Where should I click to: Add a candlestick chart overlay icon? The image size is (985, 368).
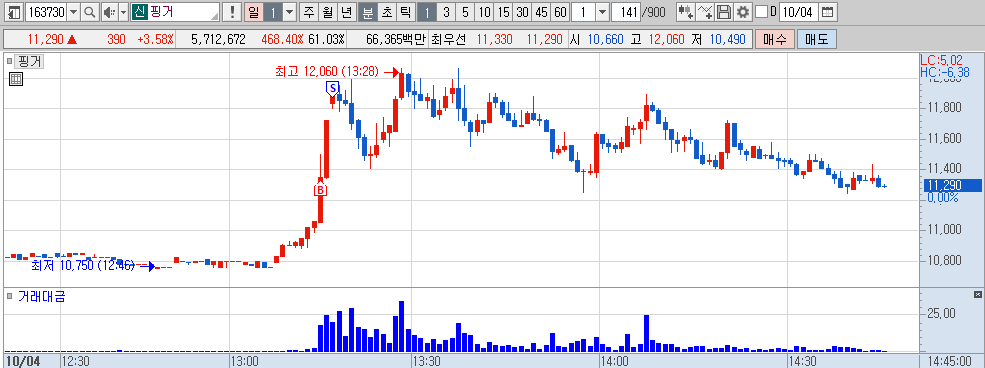[x=685, y=12]
